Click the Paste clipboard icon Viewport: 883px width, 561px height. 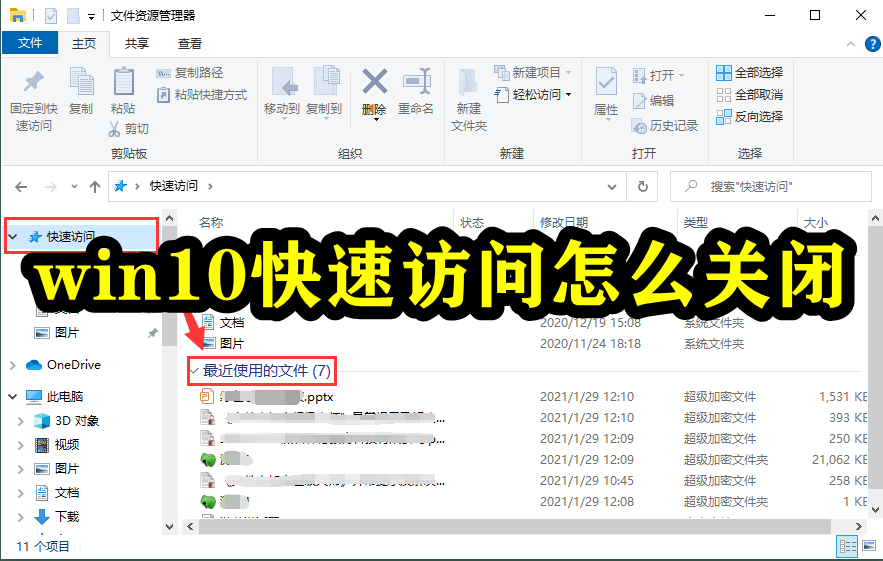pos(123,82)
